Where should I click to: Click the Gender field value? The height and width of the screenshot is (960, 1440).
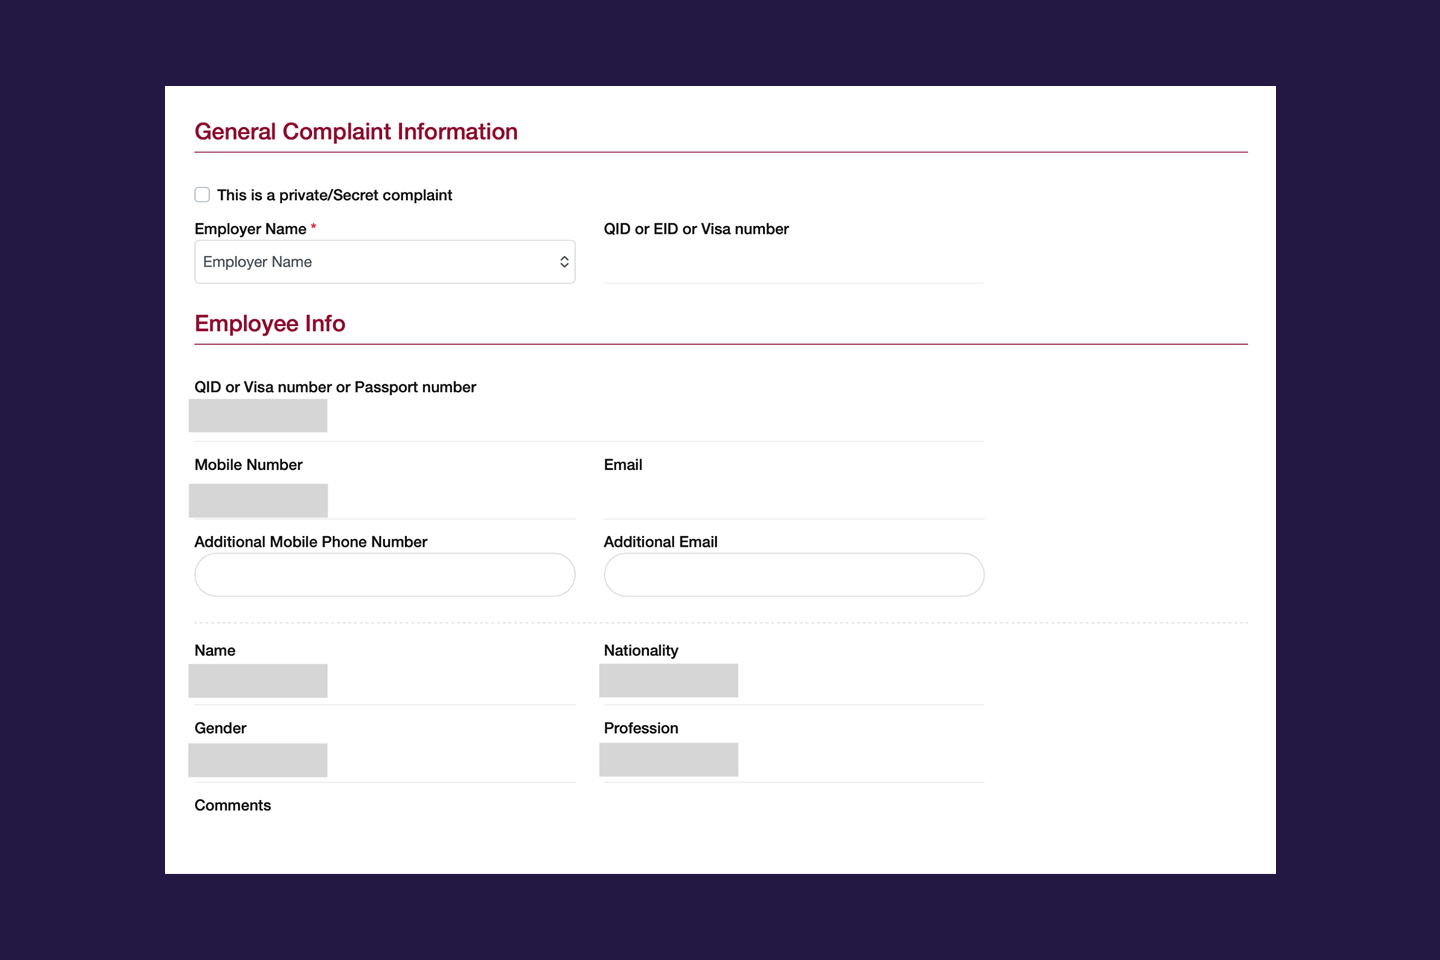(x=258, y=760)
